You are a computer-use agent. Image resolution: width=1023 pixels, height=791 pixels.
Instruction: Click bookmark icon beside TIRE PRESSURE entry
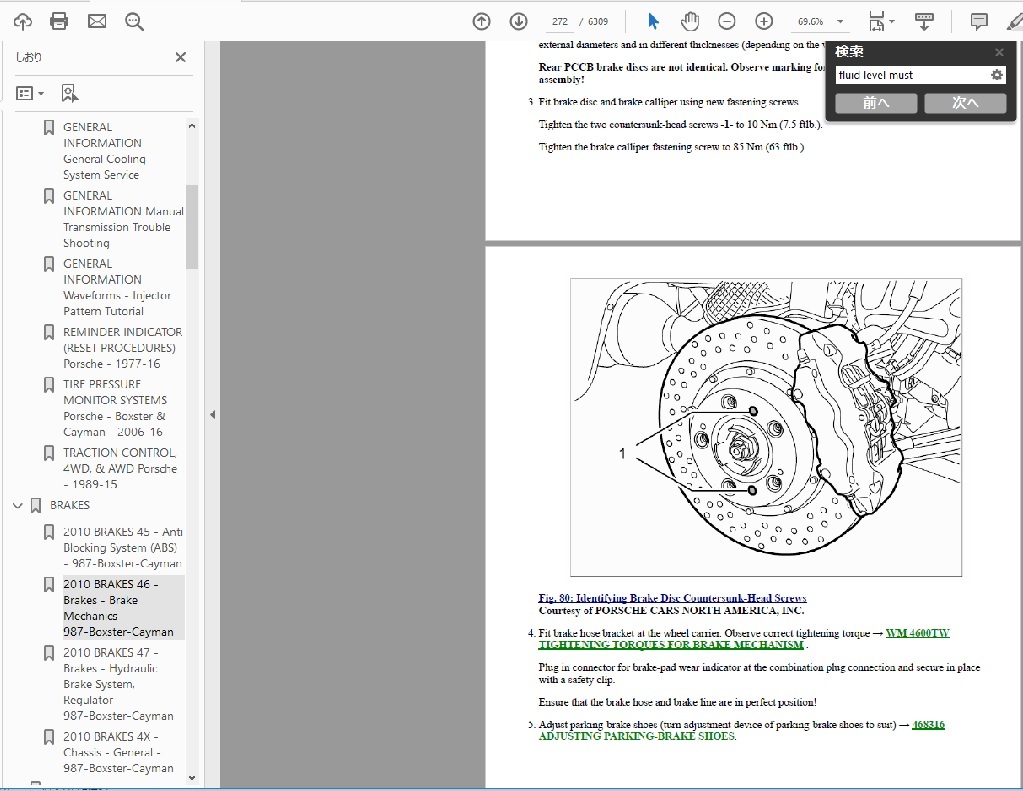(x=49, y=384)
